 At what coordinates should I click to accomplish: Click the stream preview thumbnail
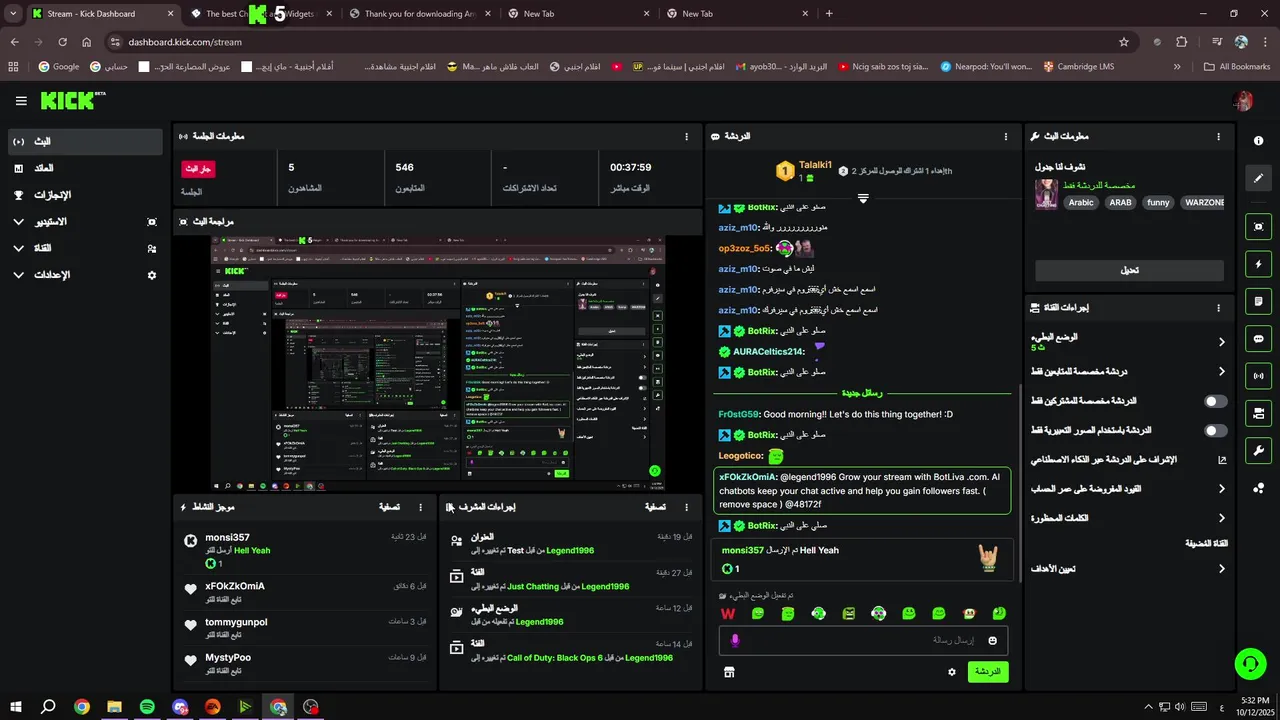(x=438, y=364)
